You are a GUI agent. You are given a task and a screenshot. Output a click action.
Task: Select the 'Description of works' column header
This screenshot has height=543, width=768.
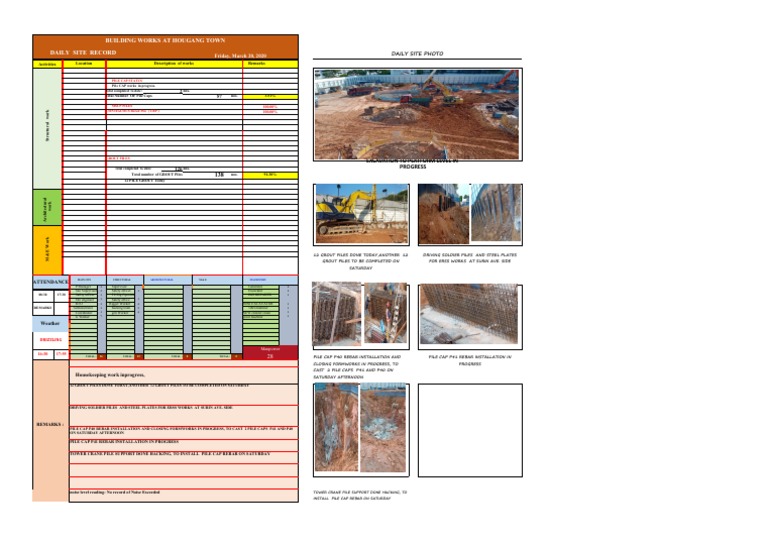[174, 64]
